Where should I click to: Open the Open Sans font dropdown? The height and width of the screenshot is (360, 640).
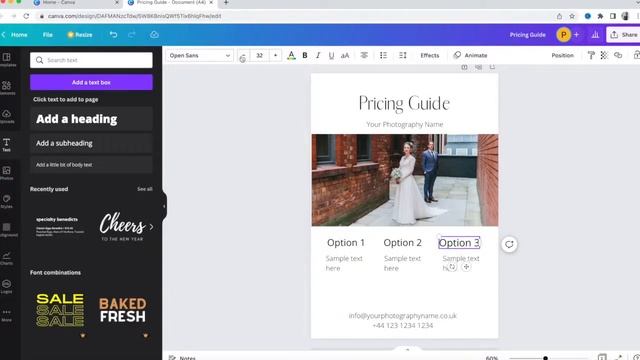click(200, 56)
